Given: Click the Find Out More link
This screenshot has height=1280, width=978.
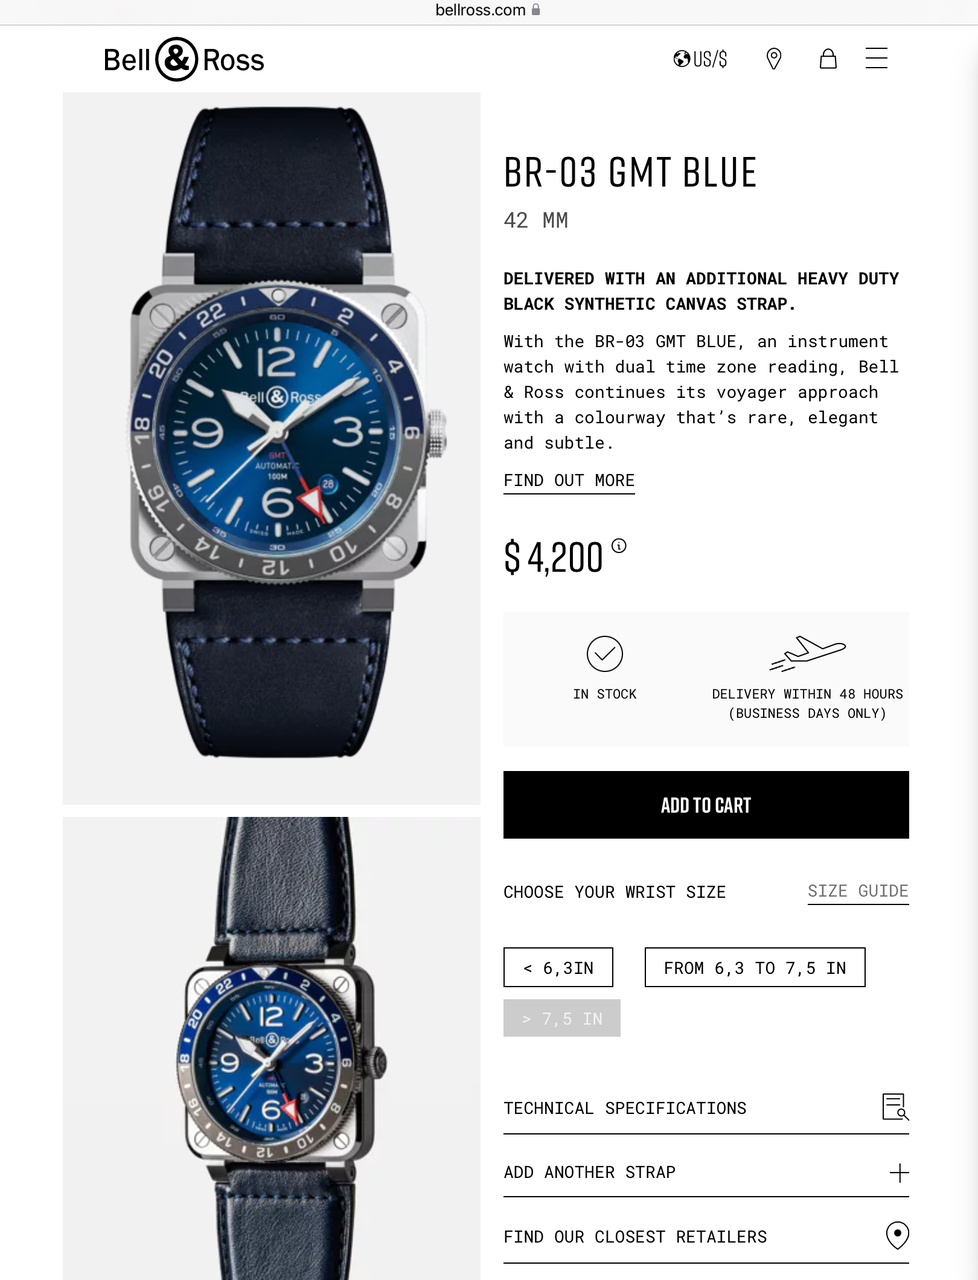Looking at the screenshot, I should (x=569, y=480).
